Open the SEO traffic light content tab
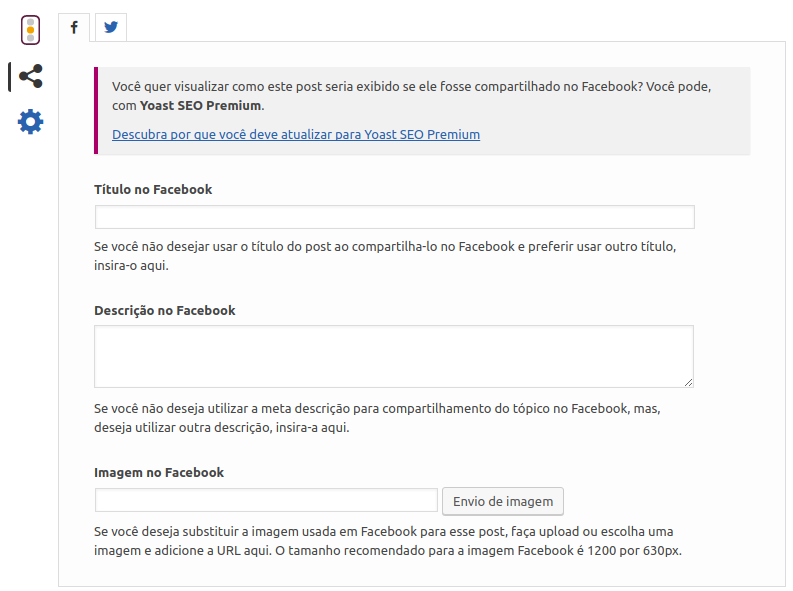 click(30, 30)
